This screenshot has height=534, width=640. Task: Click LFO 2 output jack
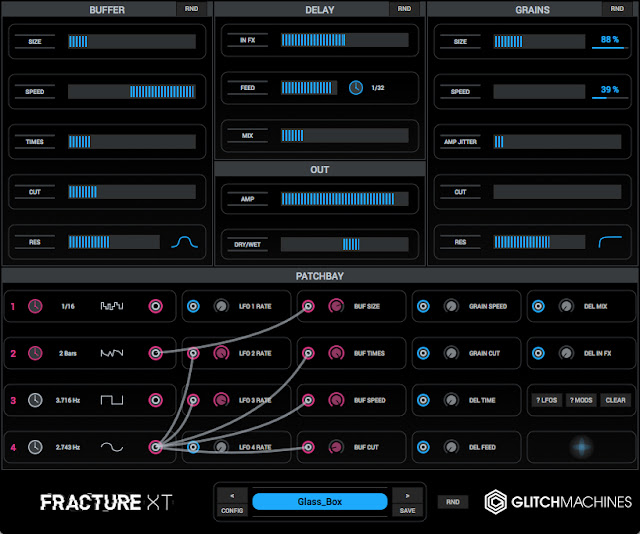coord(156,353)
